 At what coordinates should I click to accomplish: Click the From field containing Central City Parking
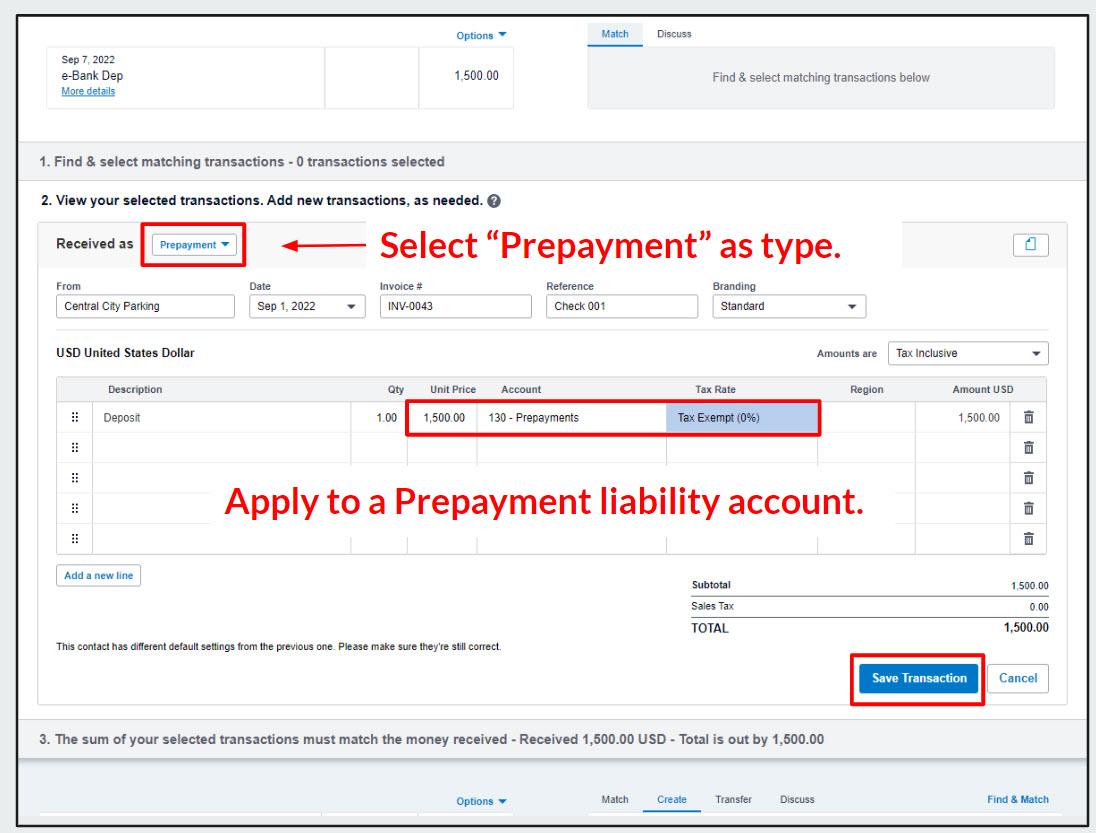[x=145, y=307]
